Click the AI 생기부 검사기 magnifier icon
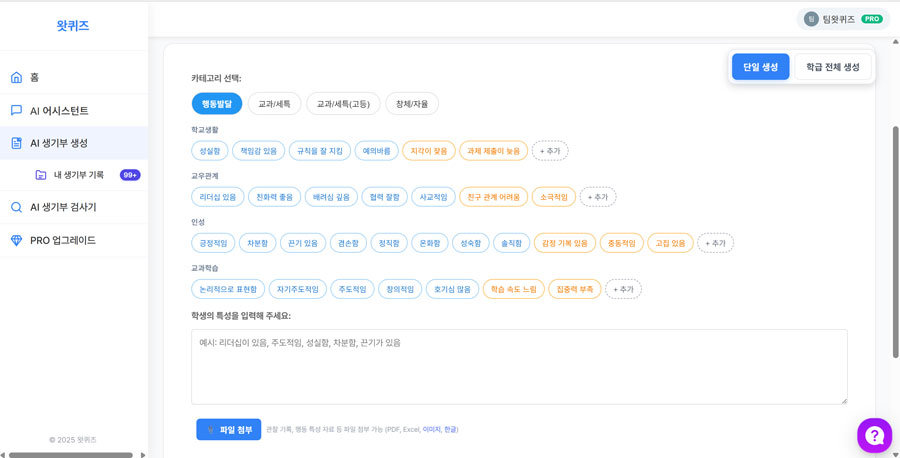Image resolution: width=900 pixels, height=458 pixels. click(16, 207)
